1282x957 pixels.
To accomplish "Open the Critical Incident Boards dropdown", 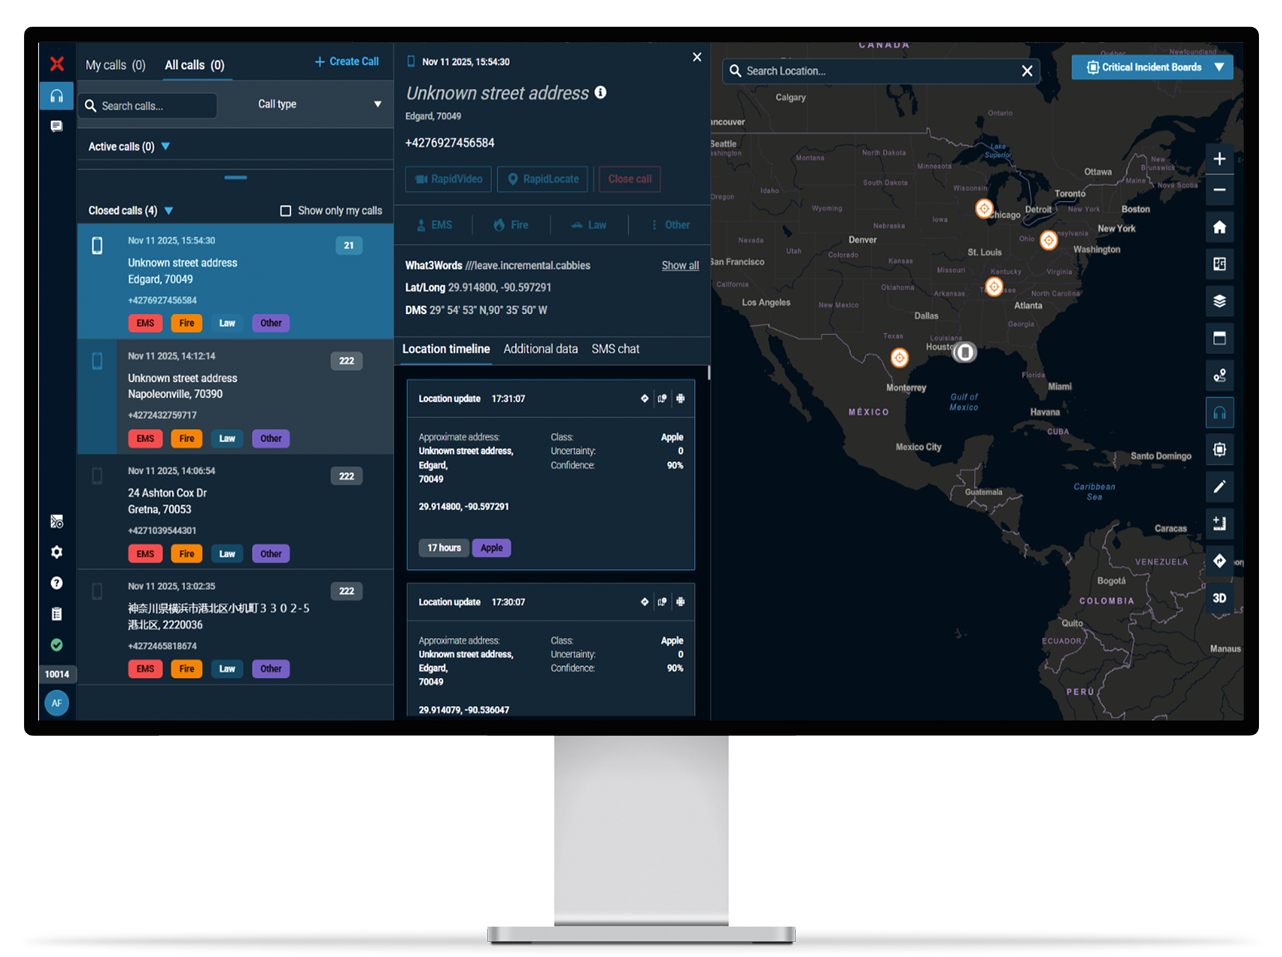I will pyautogui.click(x=1152, y=67).
